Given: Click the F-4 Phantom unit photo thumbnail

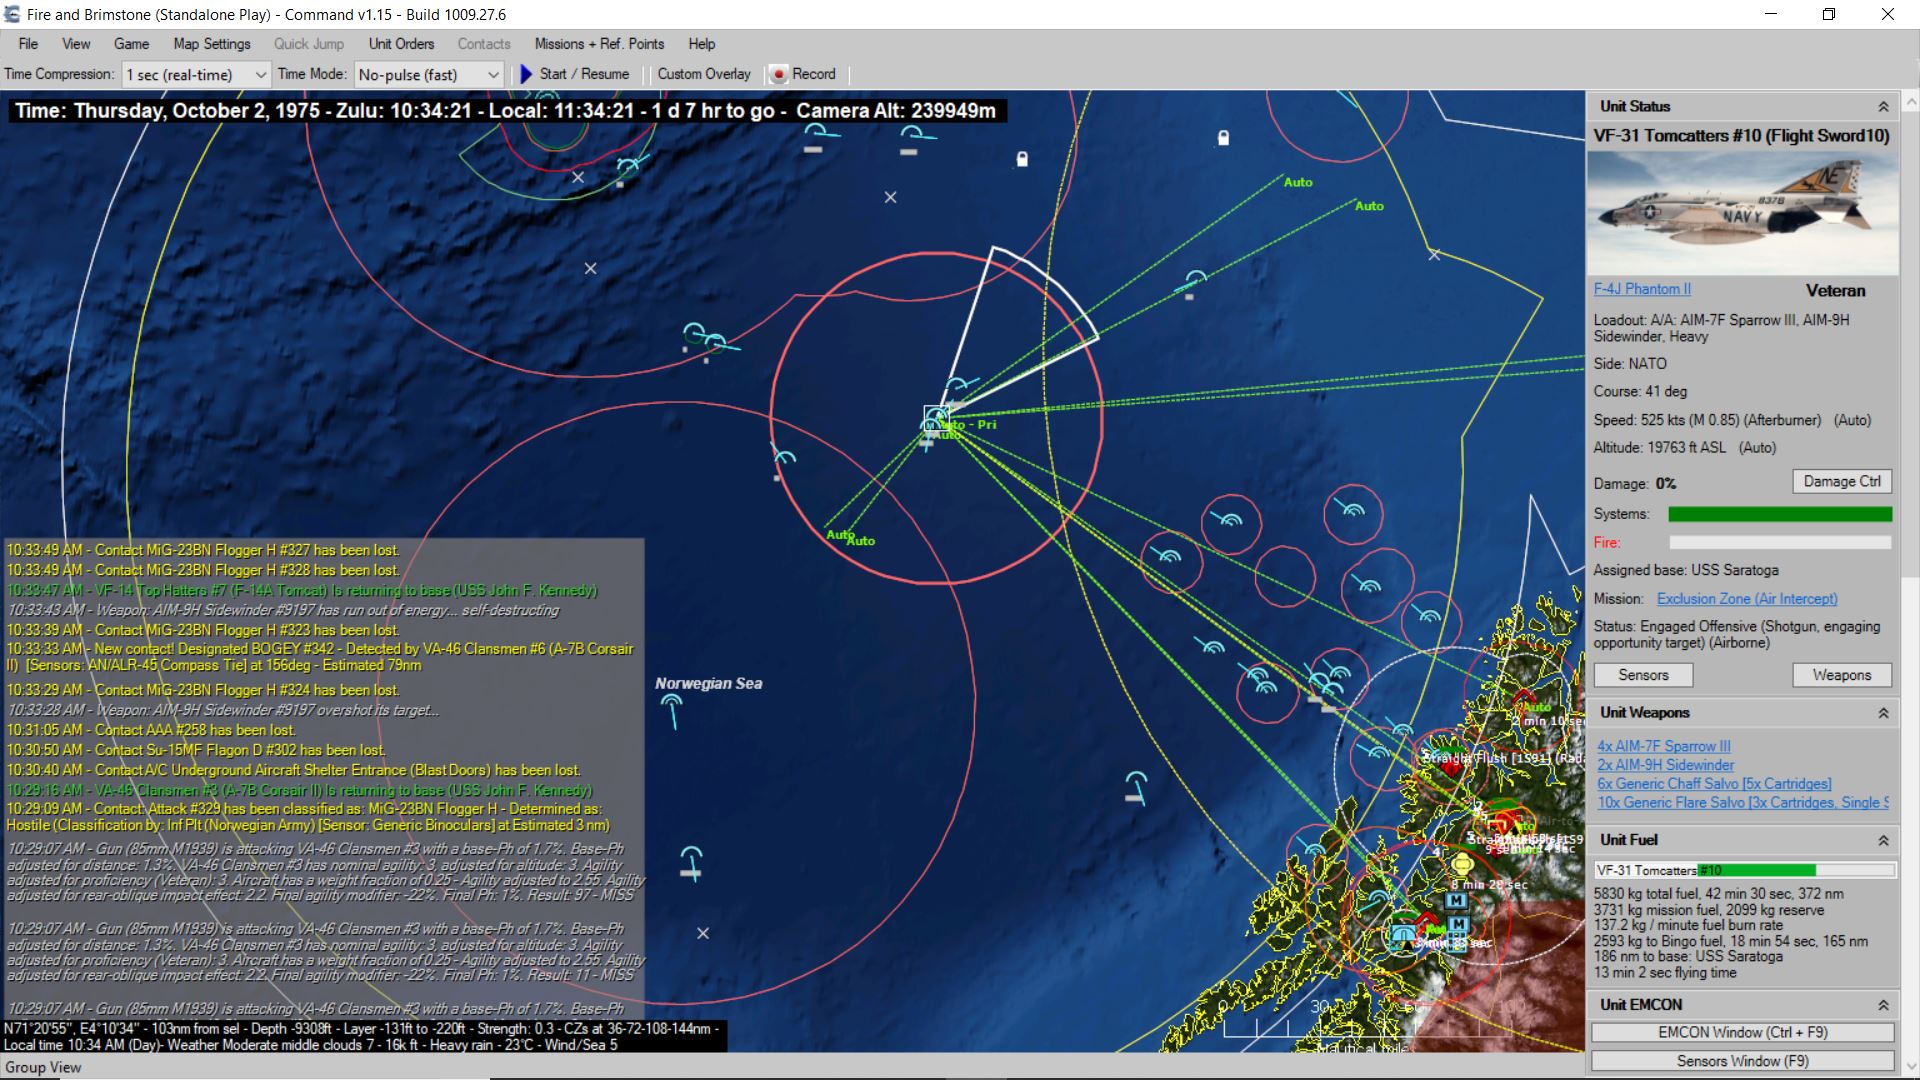Looking at the screenshot, I should click(x=1742, y=213).
